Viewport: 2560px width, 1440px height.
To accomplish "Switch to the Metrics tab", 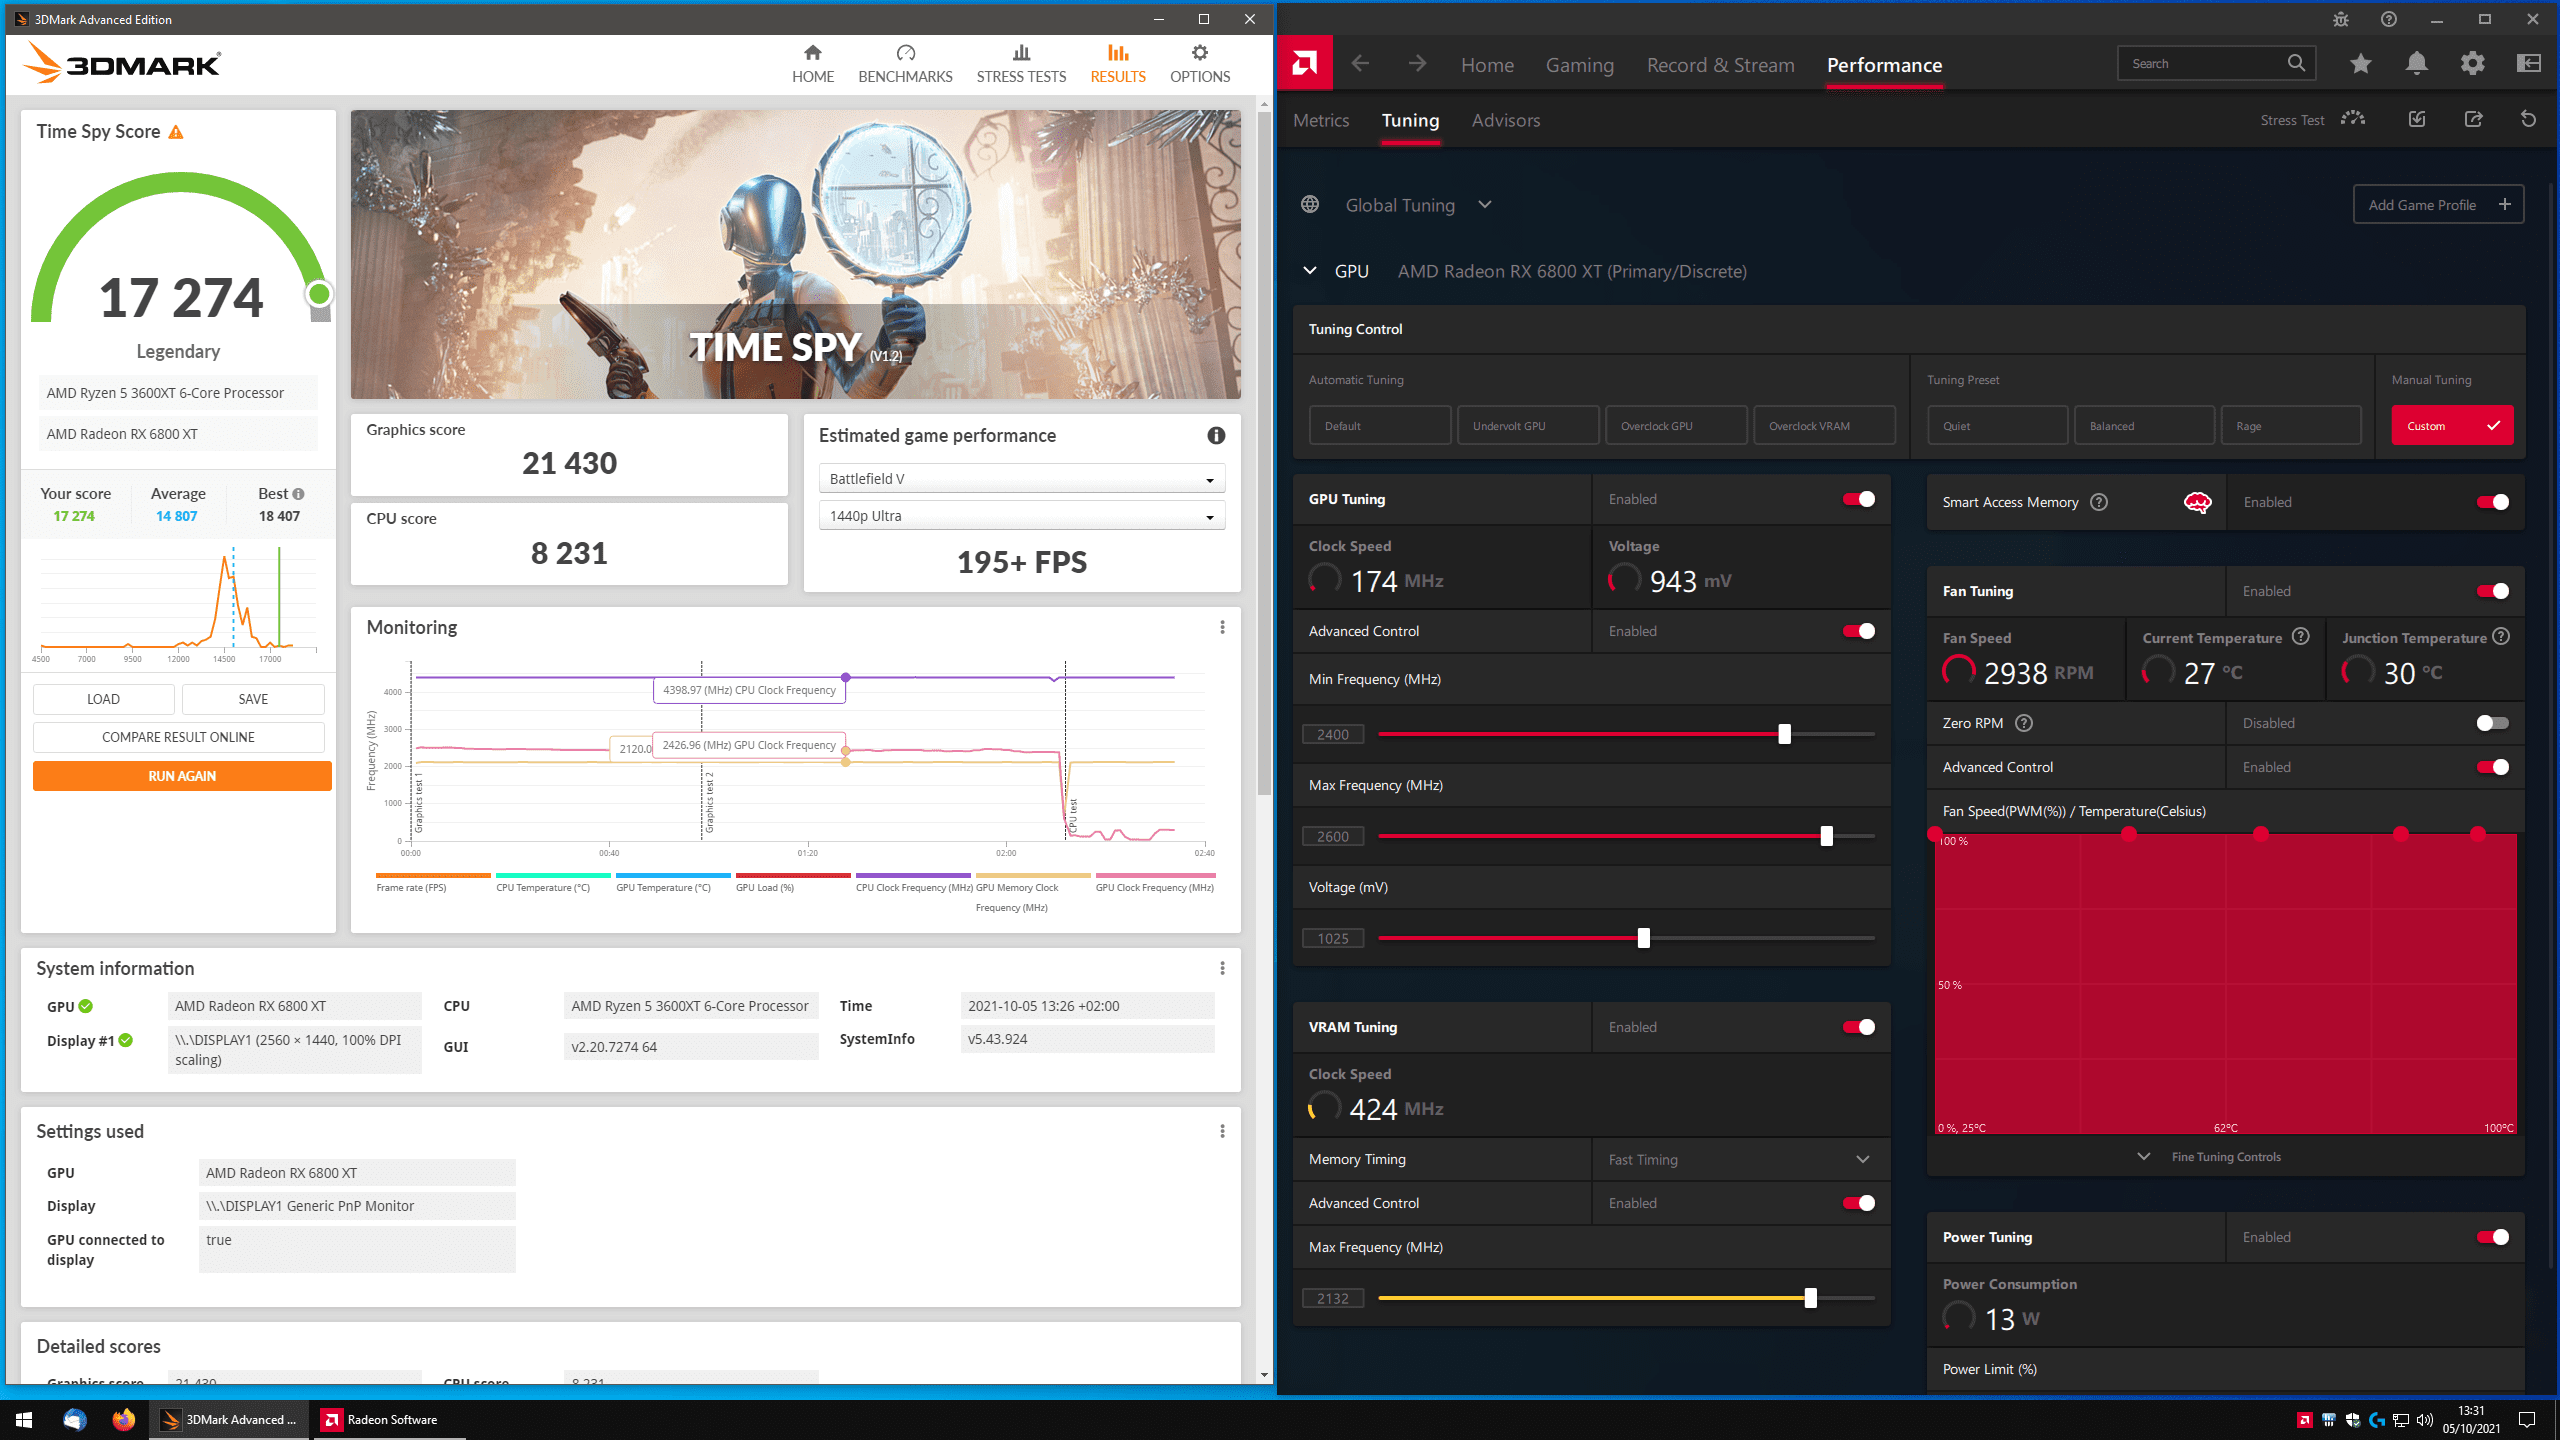I will click(1320, 120).
